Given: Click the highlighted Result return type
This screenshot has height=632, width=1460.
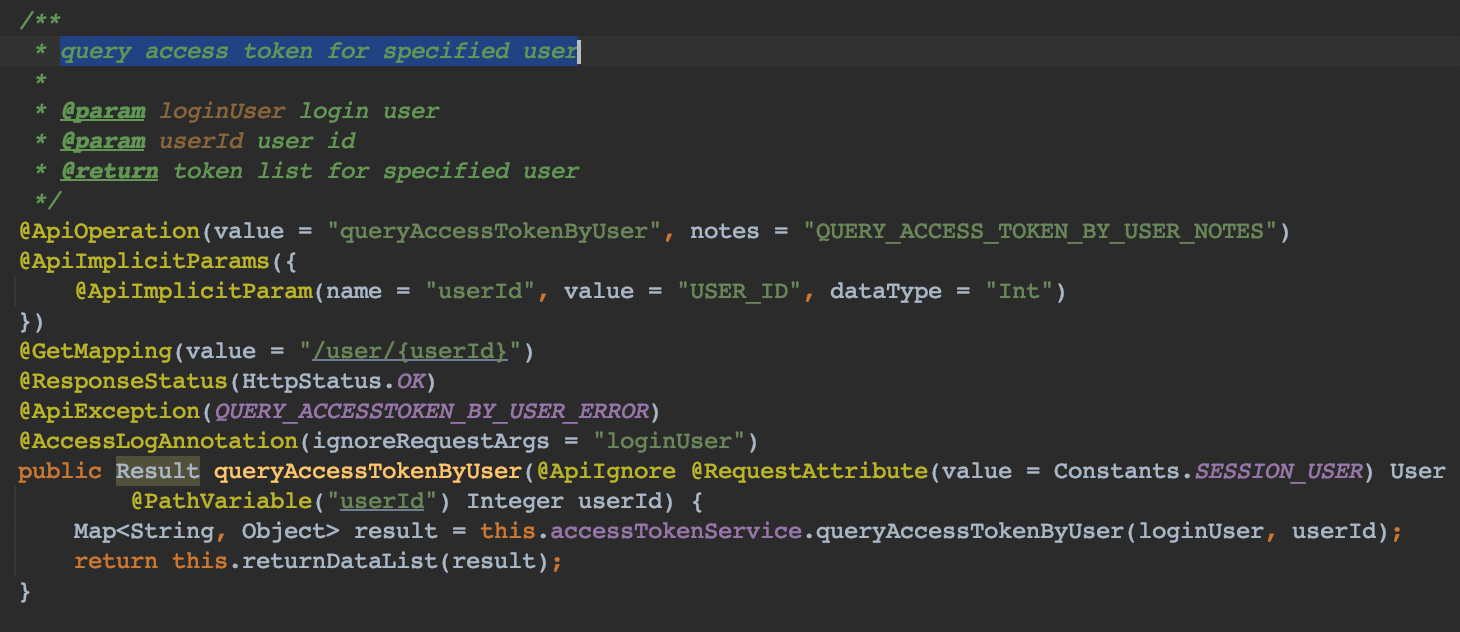Looking at the screenshot, I should (158, 471).
